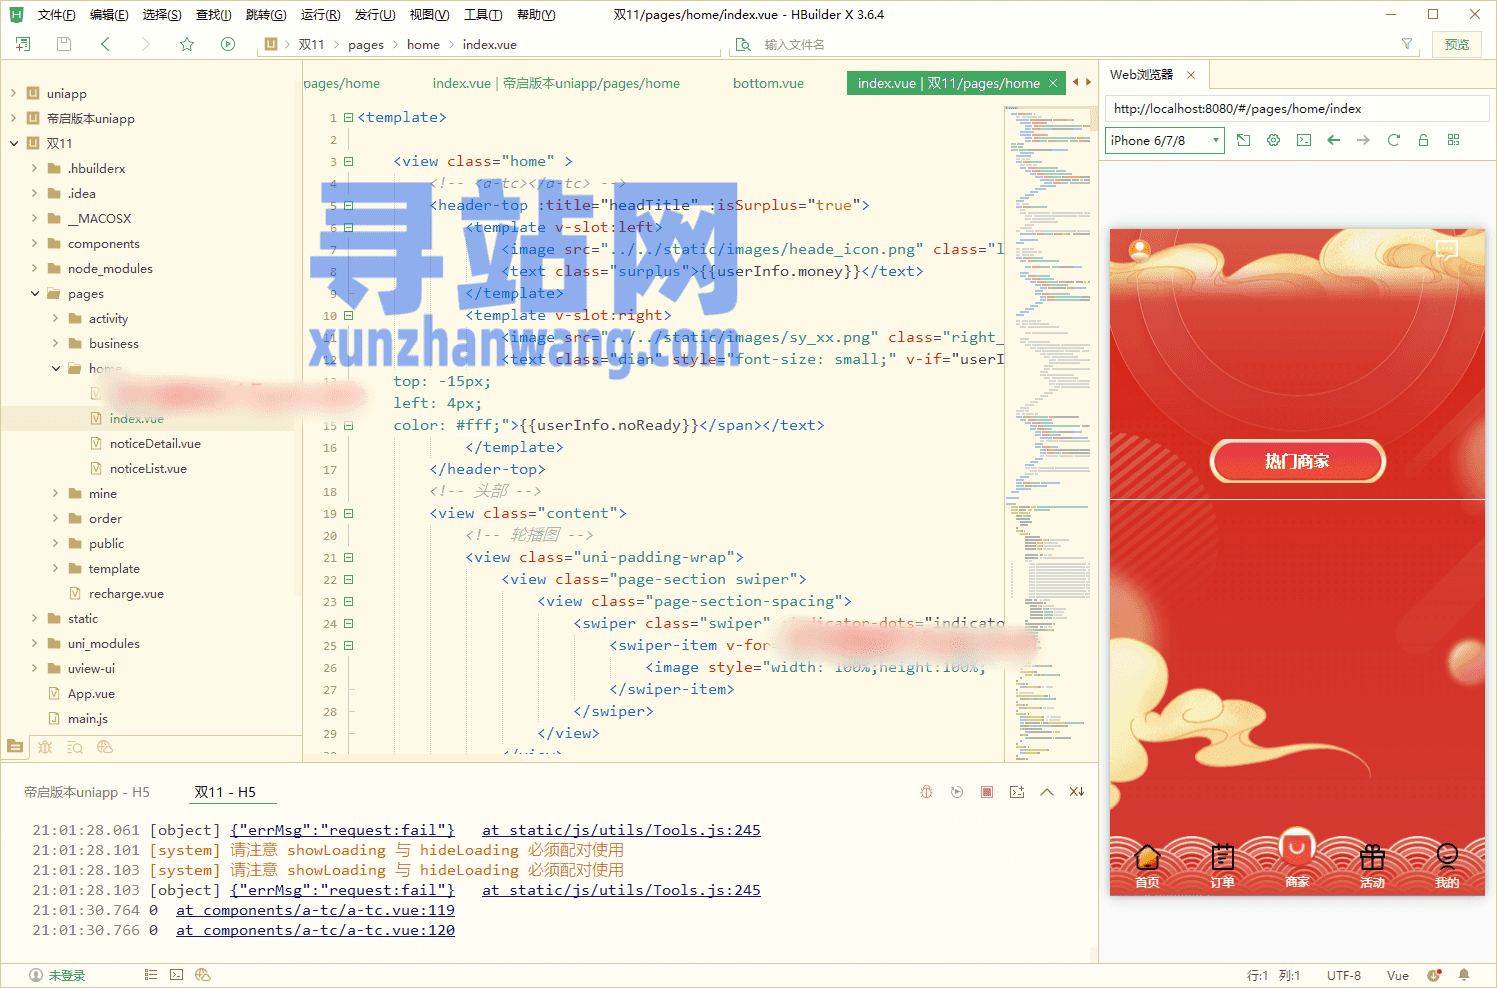Open link at_static/js/utils/Tools.js:245 first row
The image size is (1497, 988).
pyautogui.click(x=621, y=830)
